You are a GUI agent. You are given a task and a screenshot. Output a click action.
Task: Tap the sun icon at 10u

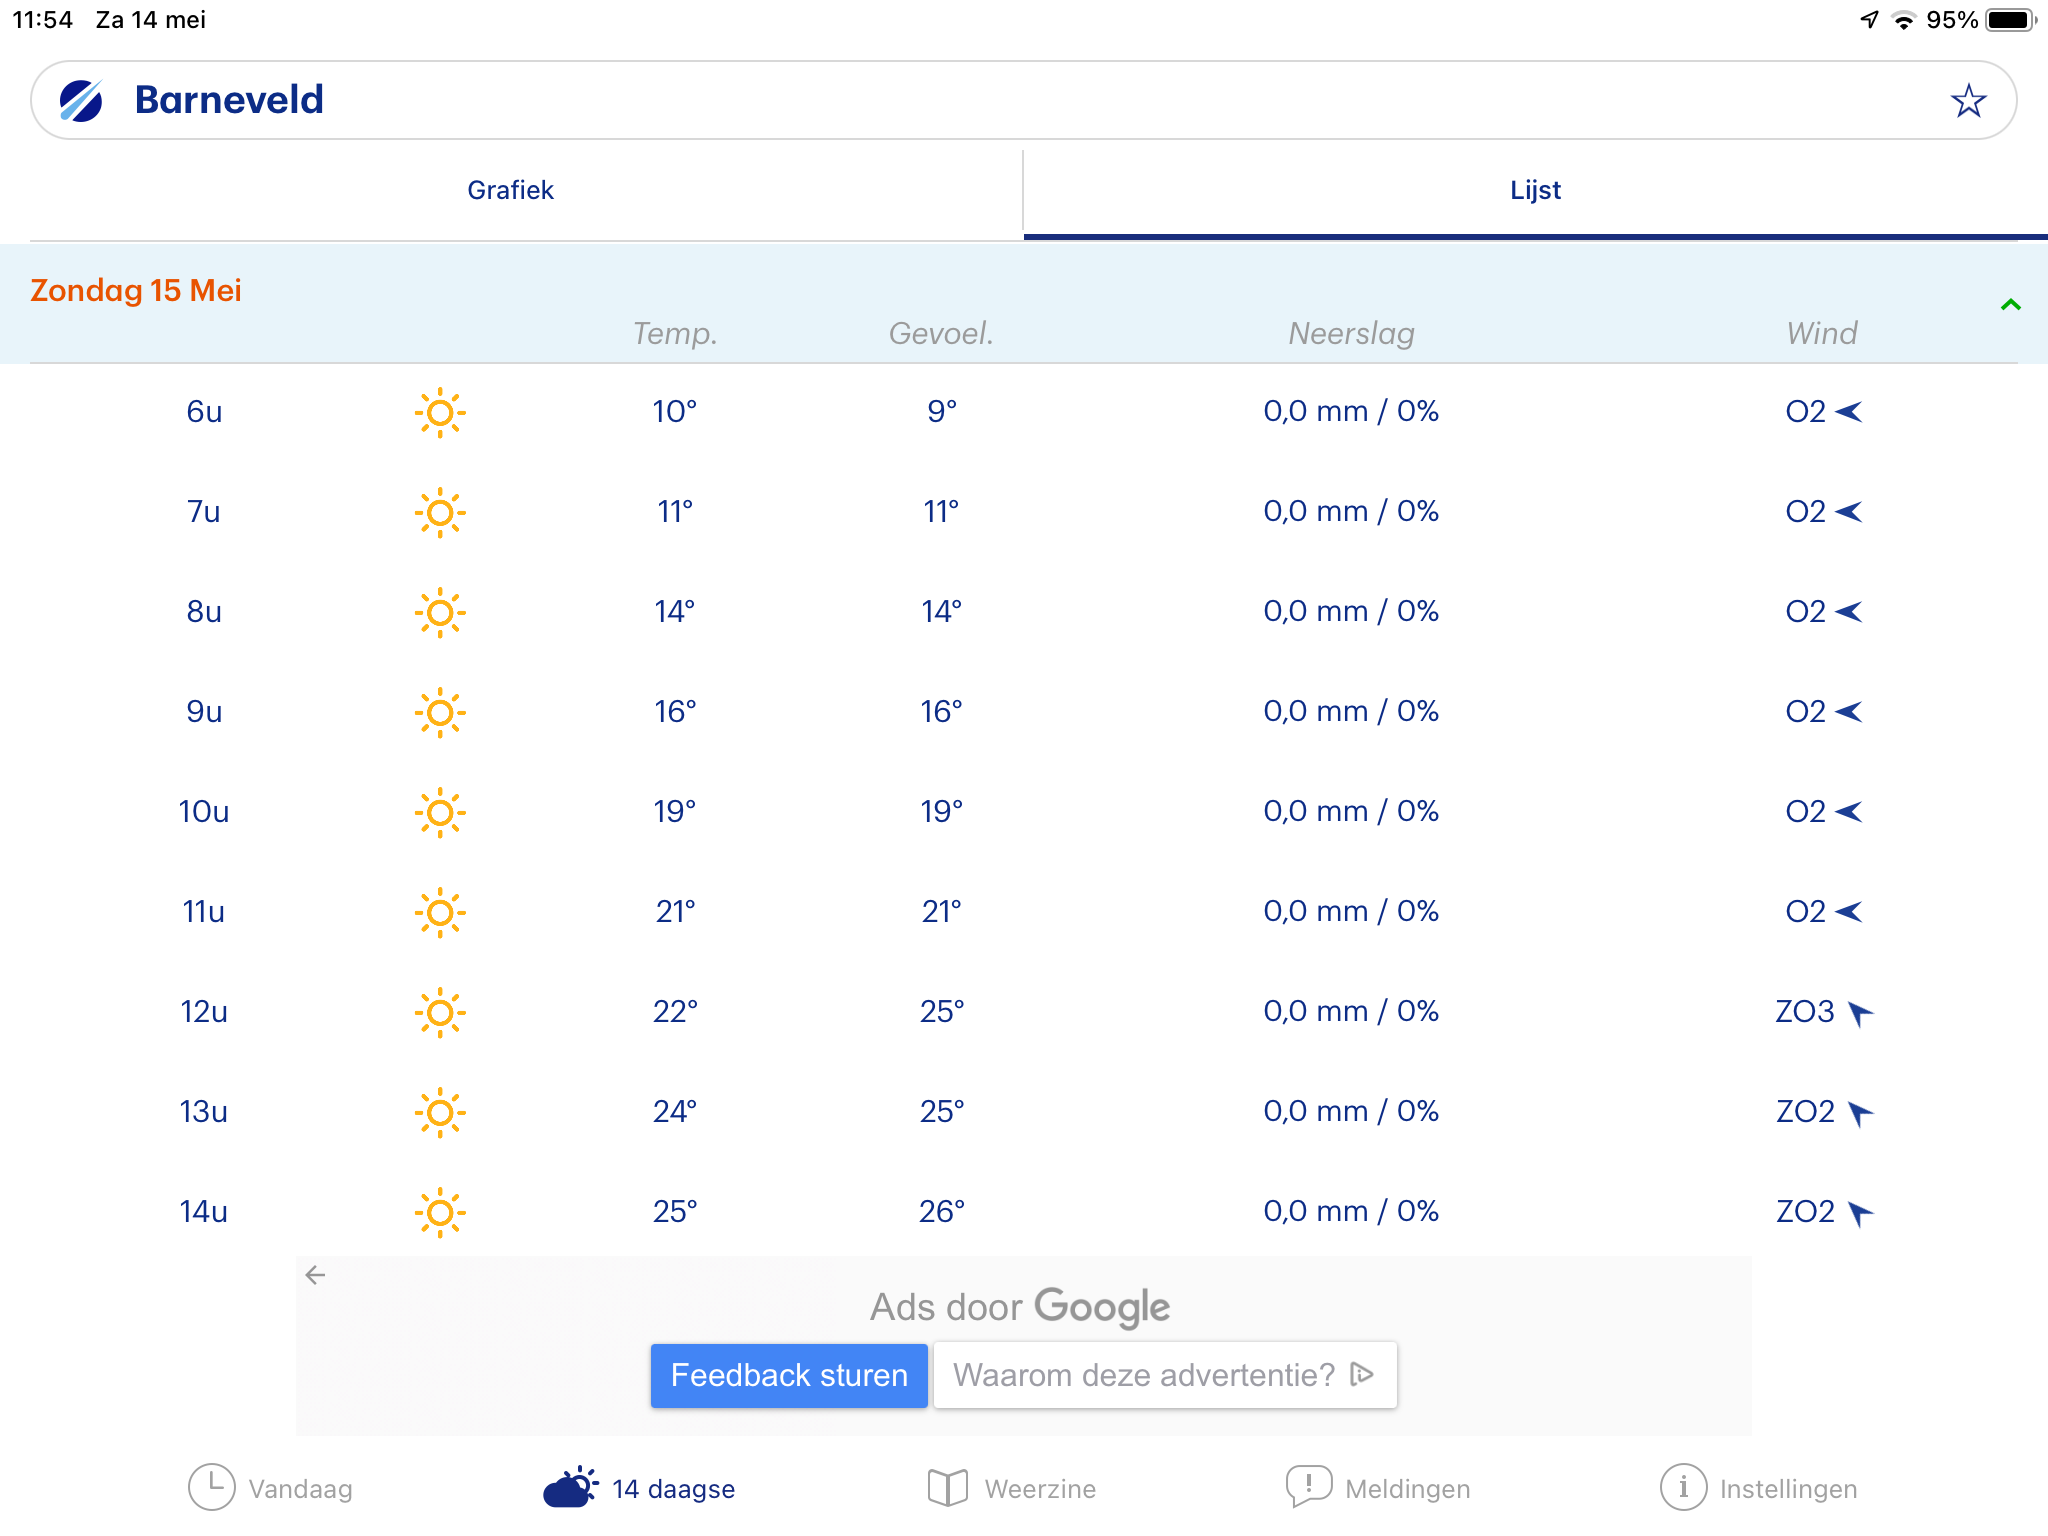pos(440,812)
